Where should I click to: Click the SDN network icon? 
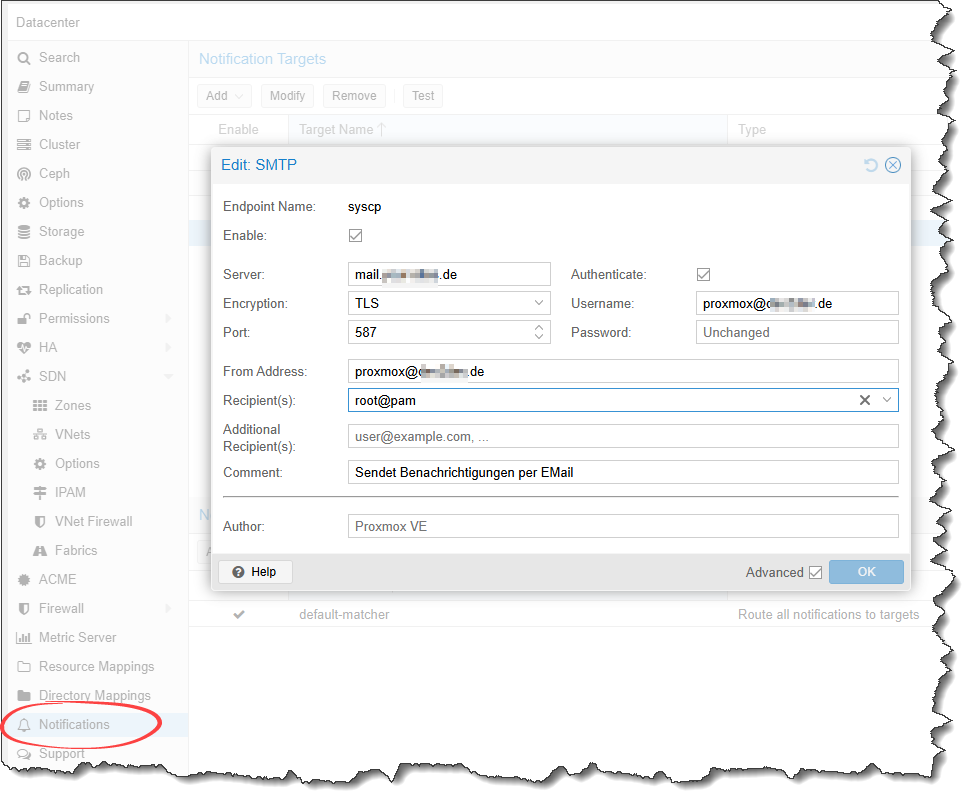pos(24,376)
